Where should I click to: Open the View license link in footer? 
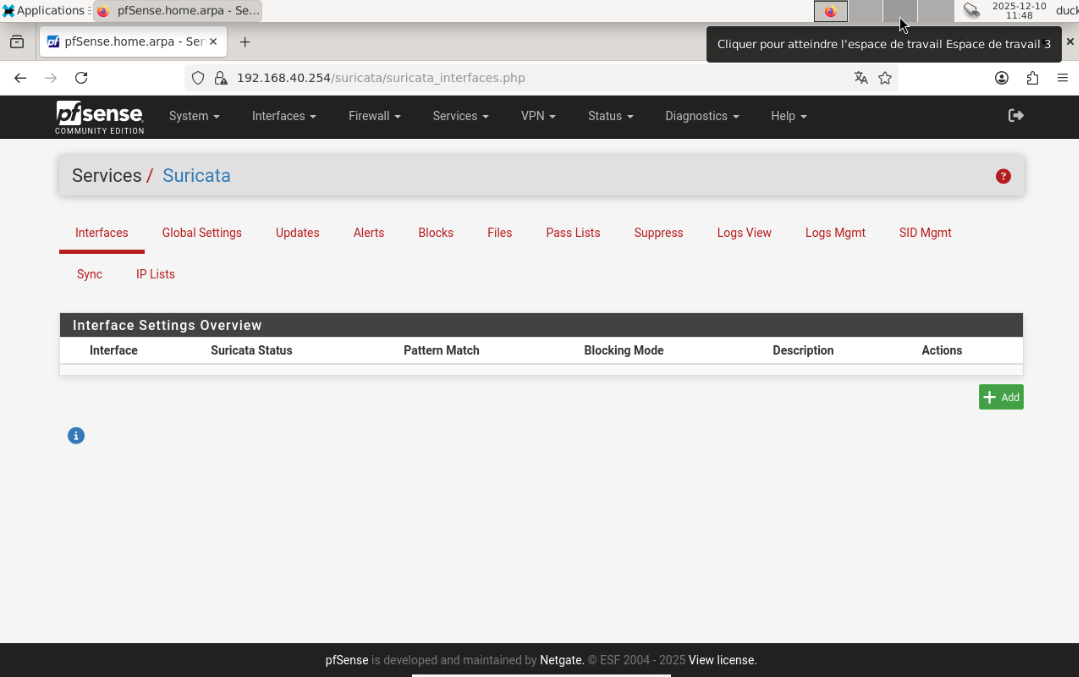click(722, 660)
